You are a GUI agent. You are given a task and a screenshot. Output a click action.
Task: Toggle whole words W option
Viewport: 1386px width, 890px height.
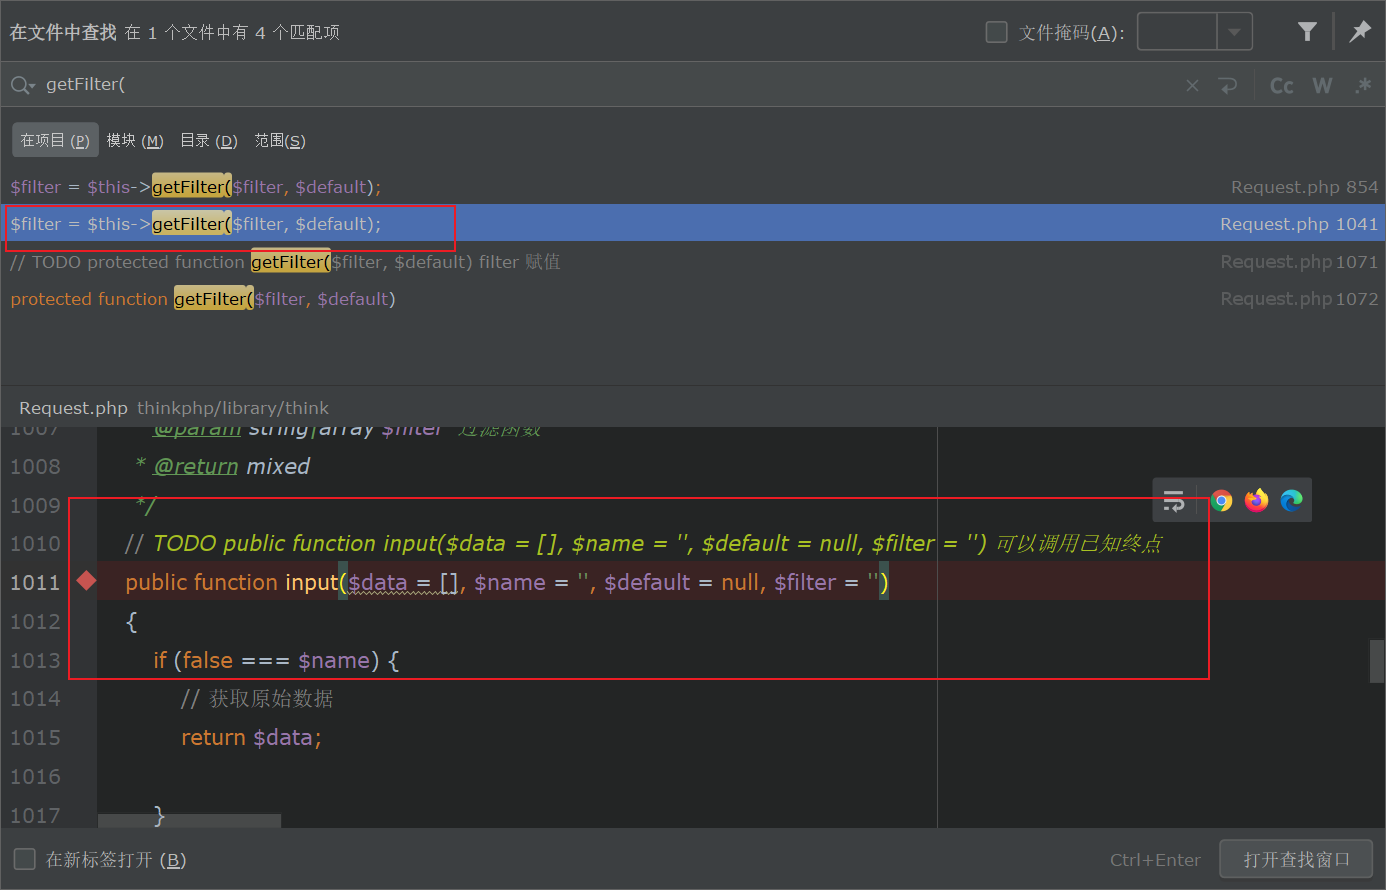1322,86
